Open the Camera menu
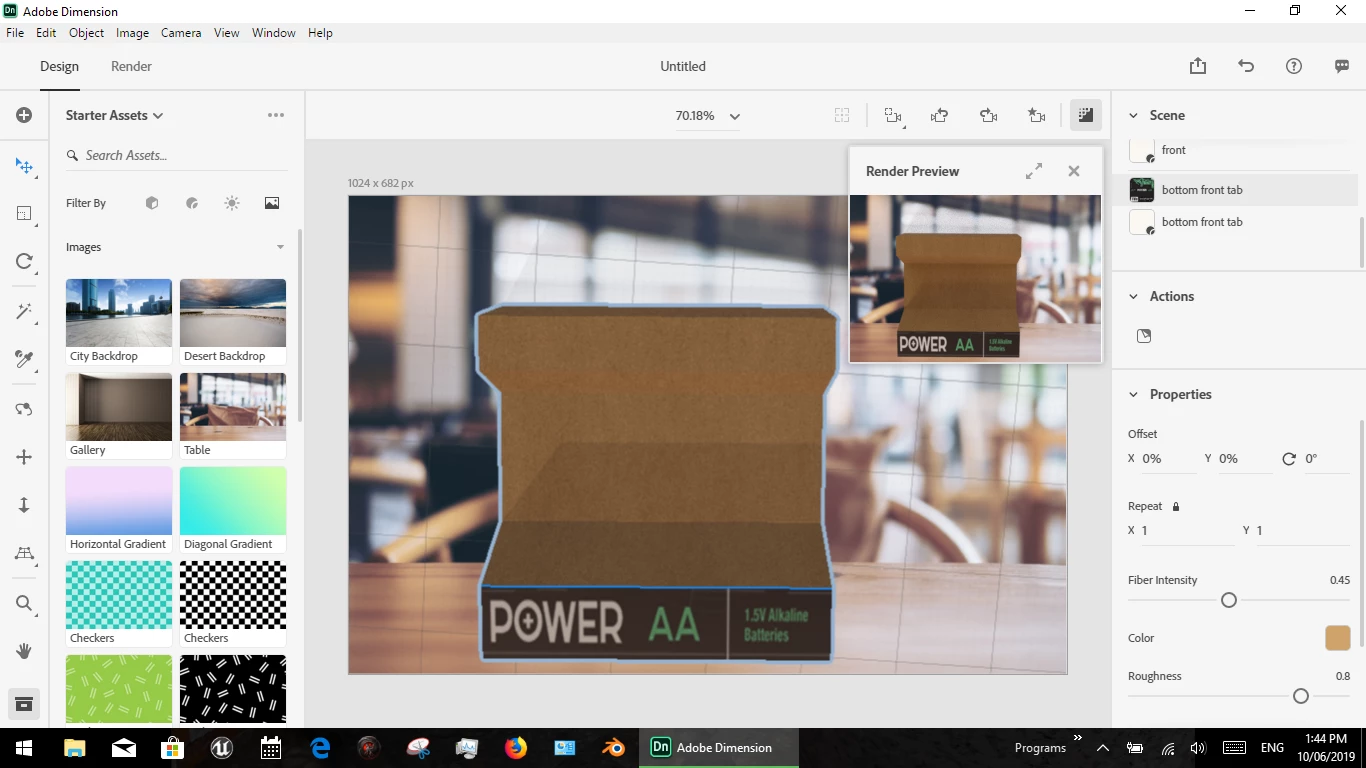This screenshot has height=768, width=1366. click(181, 33)
